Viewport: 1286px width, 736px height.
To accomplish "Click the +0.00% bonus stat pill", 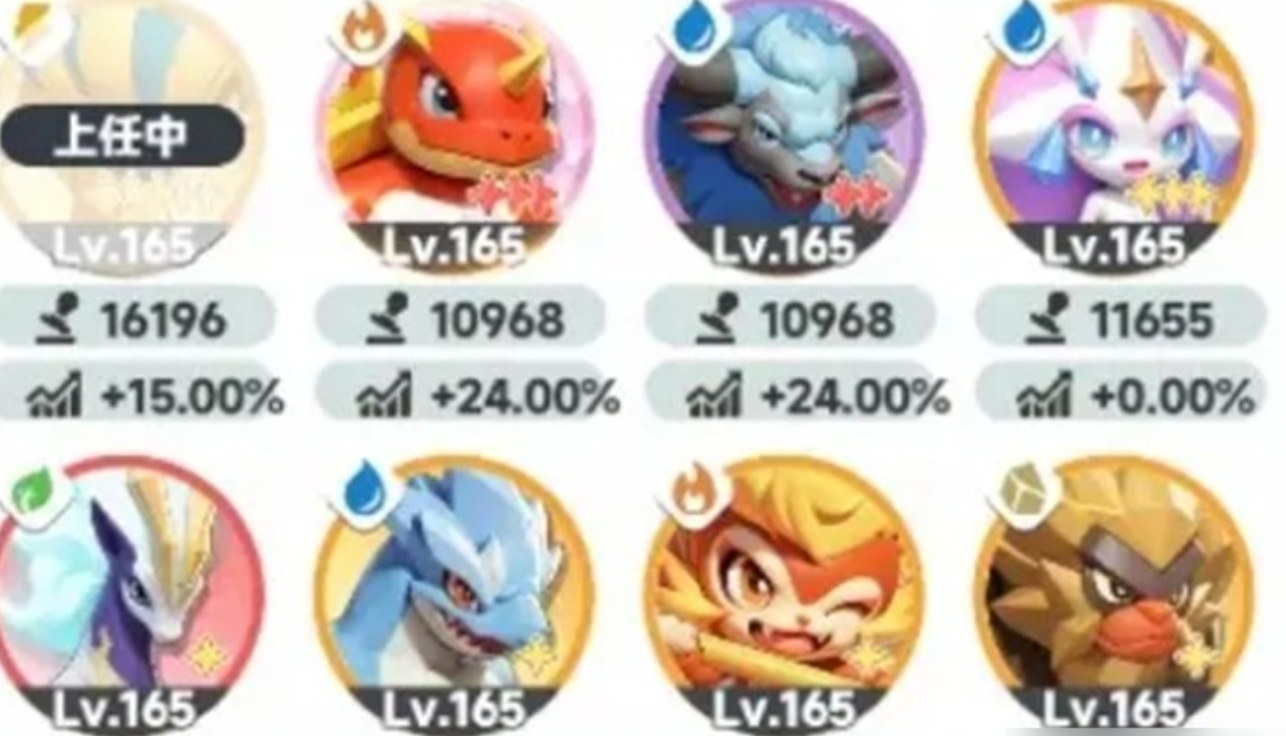I will click(x=1122, y=397).
